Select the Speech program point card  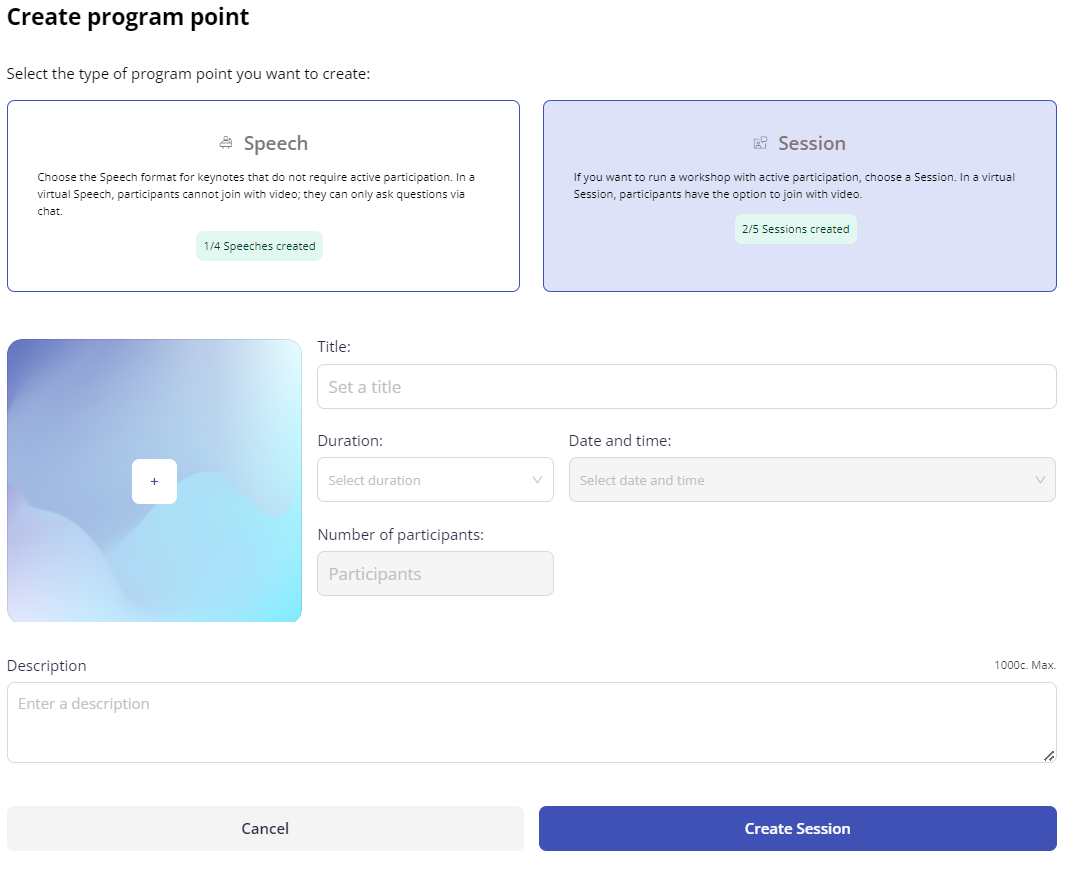(x=263, y=196)
